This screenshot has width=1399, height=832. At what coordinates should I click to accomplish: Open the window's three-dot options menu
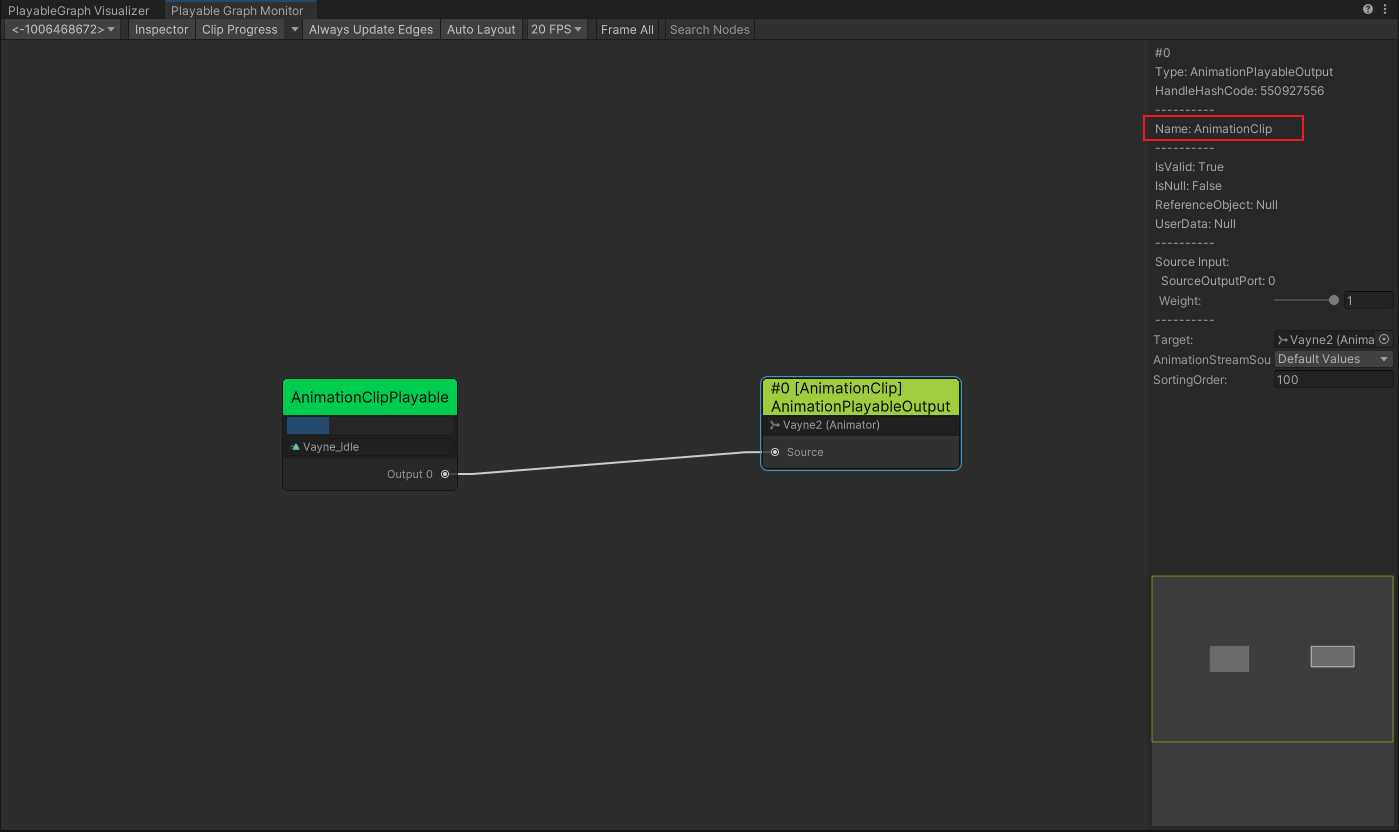1385,9
